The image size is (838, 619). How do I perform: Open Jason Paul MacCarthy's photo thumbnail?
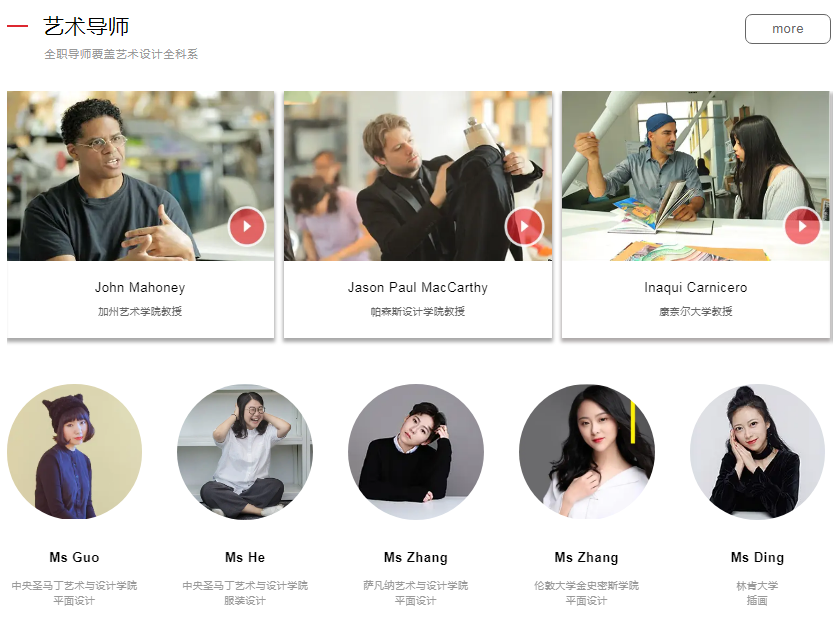pos(418,176)
